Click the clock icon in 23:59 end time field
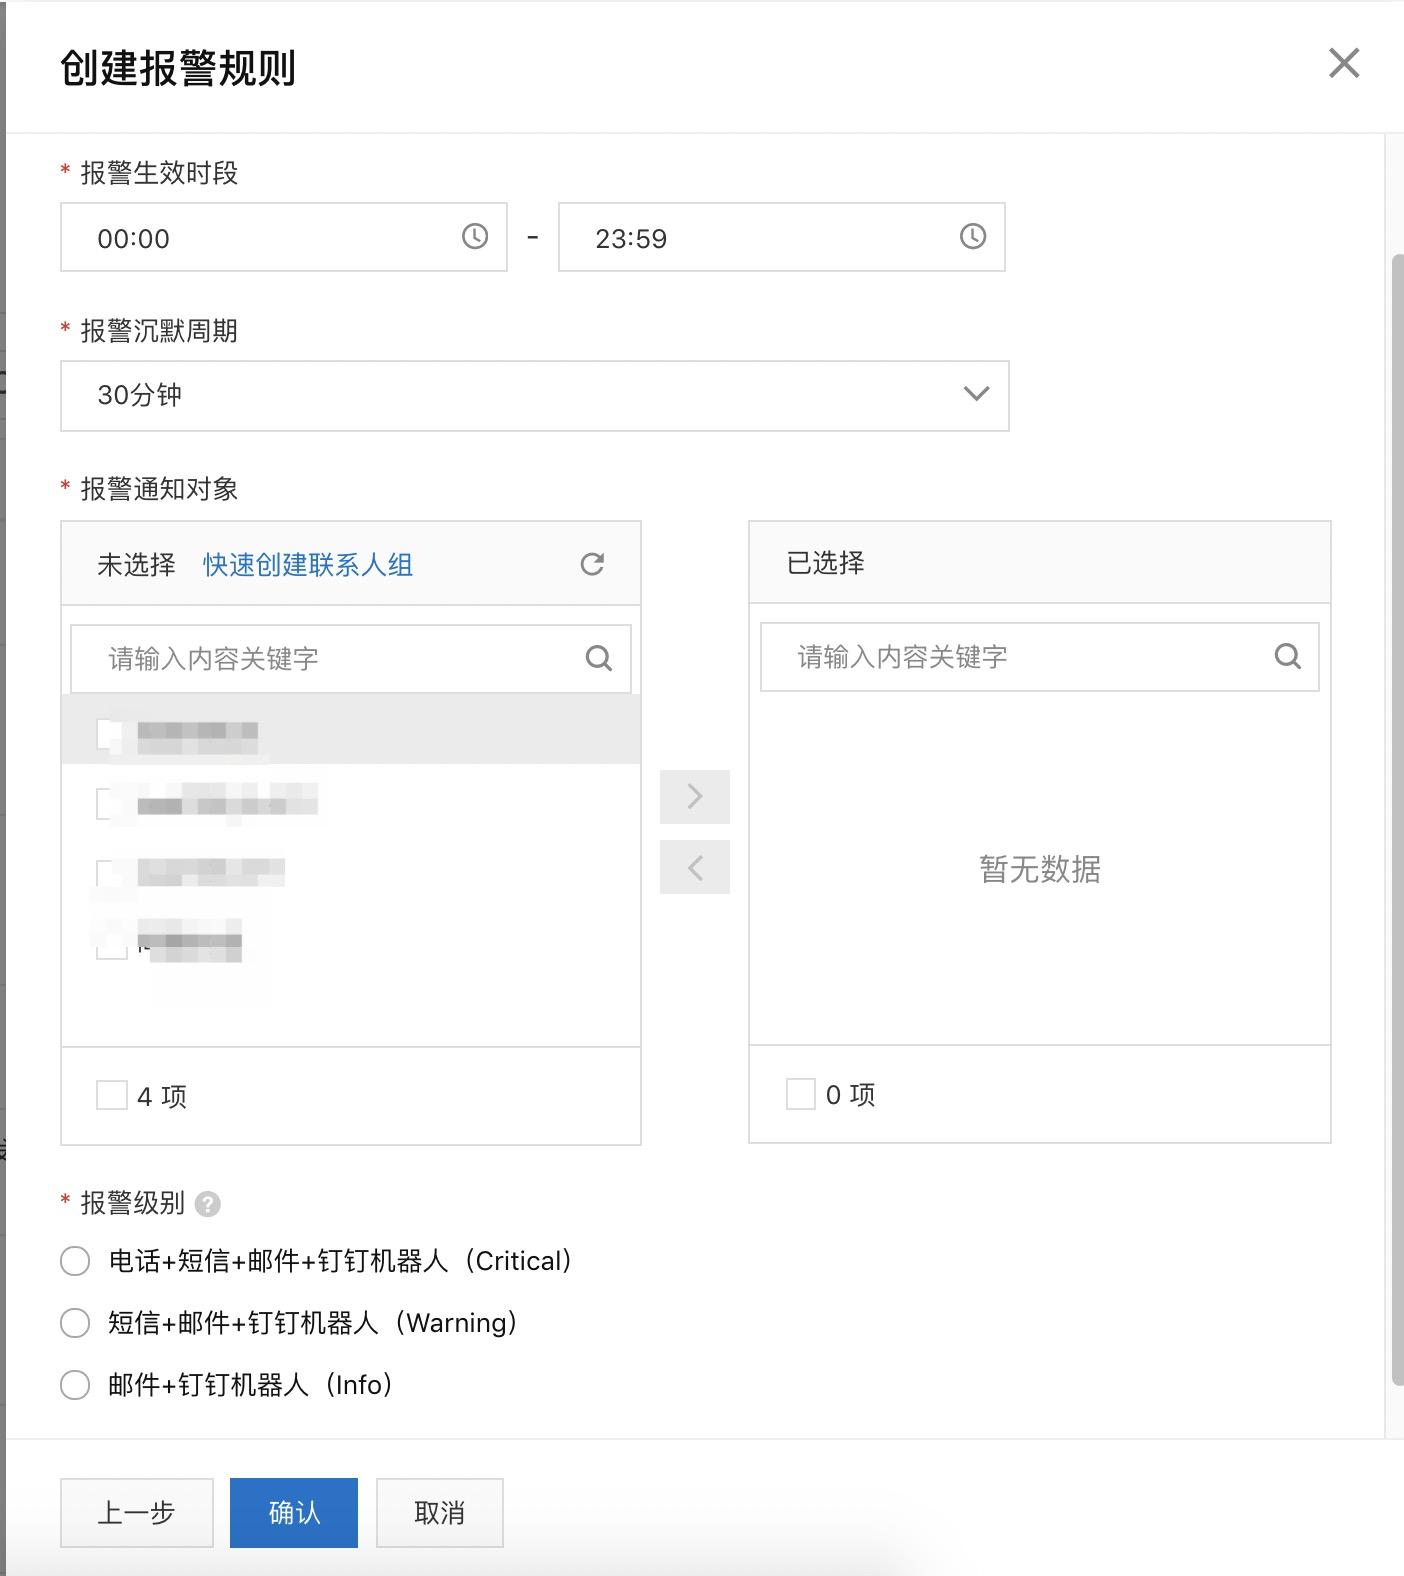 tap(973, 236)
